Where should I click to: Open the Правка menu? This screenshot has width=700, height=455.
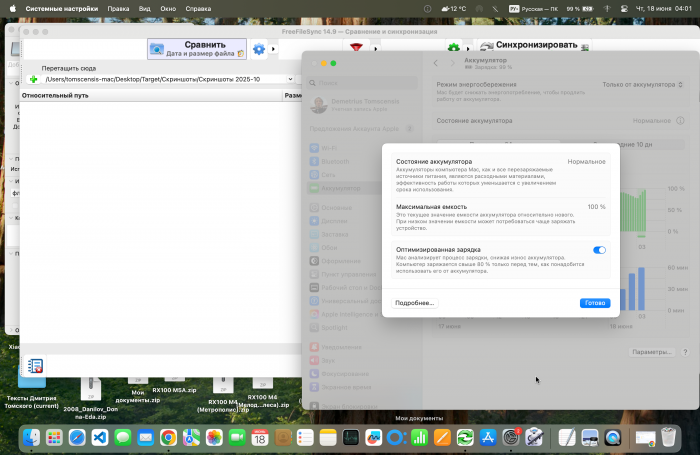[x=118, y=8]
